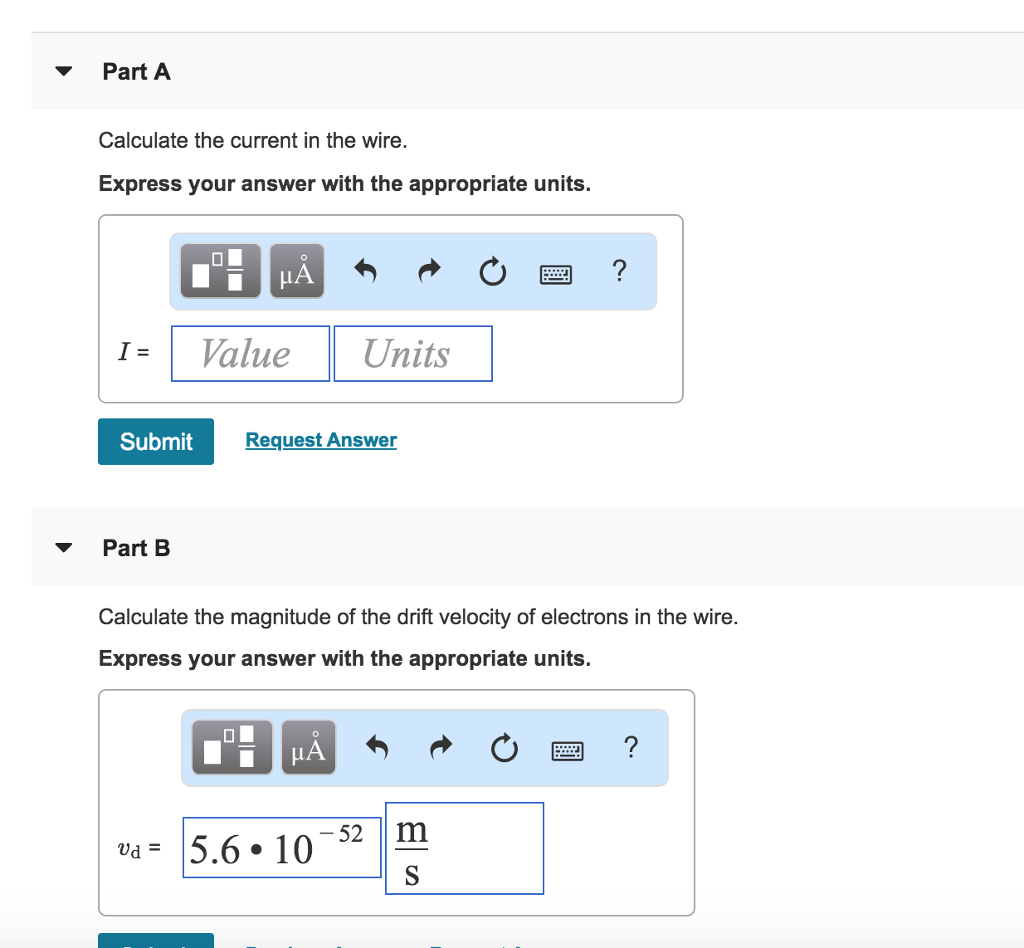Click the current Value input field
The image size is (1024, 948).
tap(250, 353)
